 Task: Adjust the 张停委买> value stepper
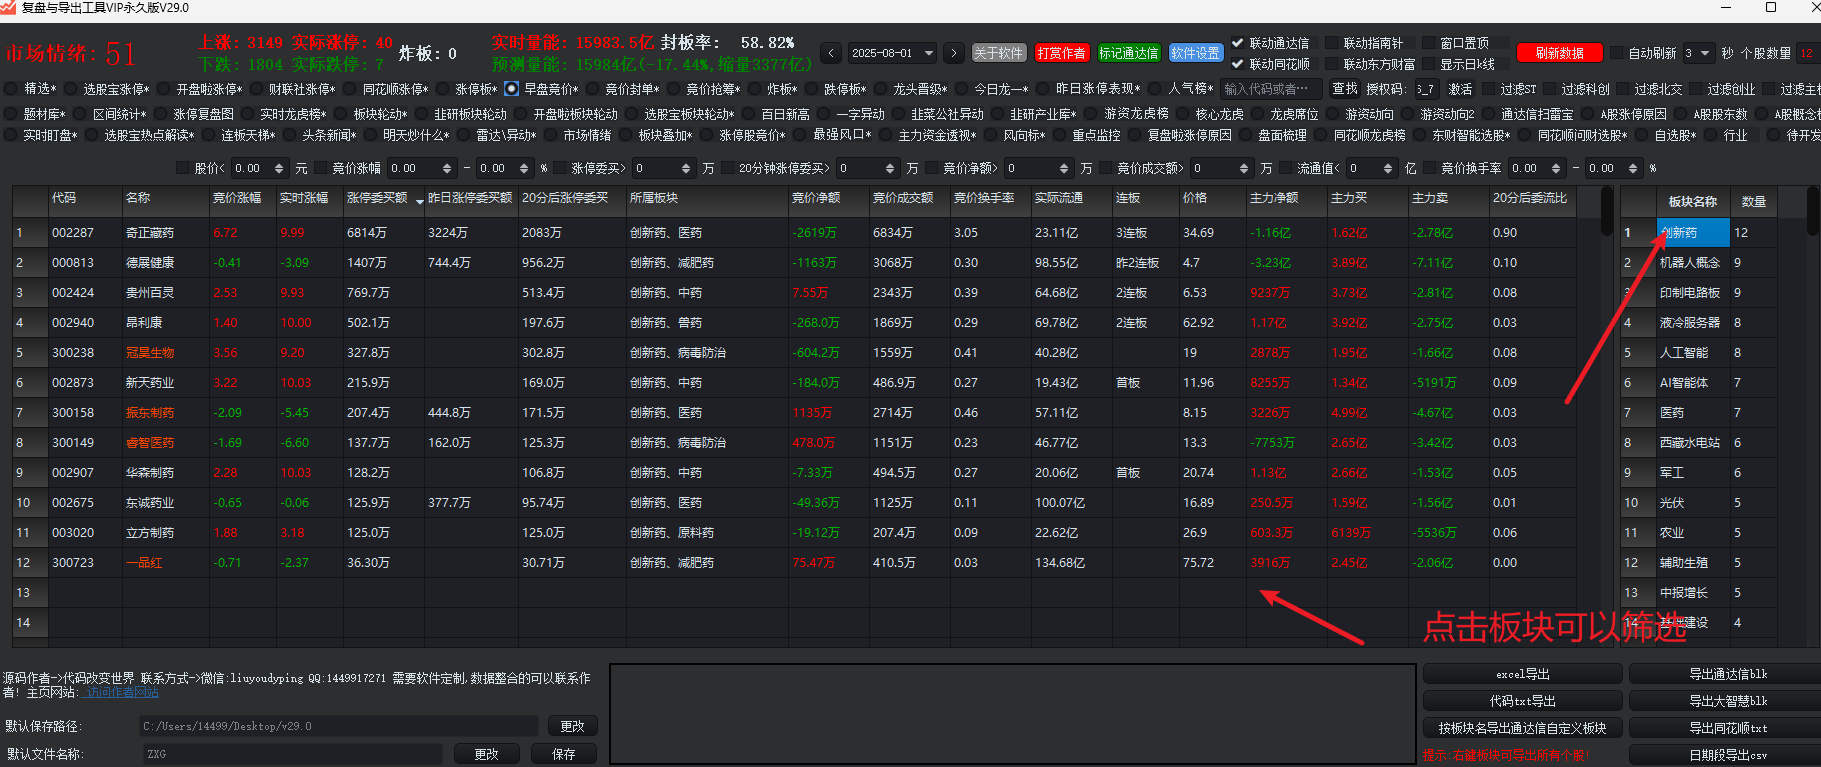[686, 168]
